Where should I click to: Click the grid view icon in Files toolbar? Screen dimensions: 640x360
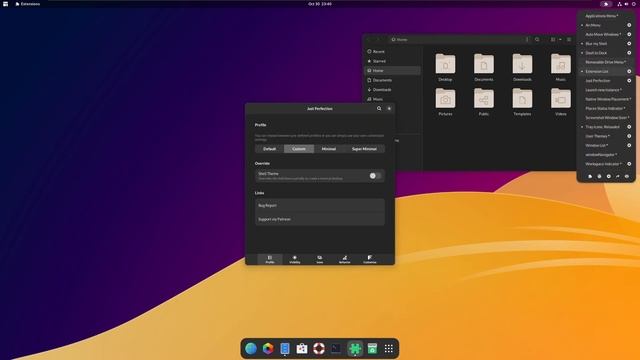(553, 40)
